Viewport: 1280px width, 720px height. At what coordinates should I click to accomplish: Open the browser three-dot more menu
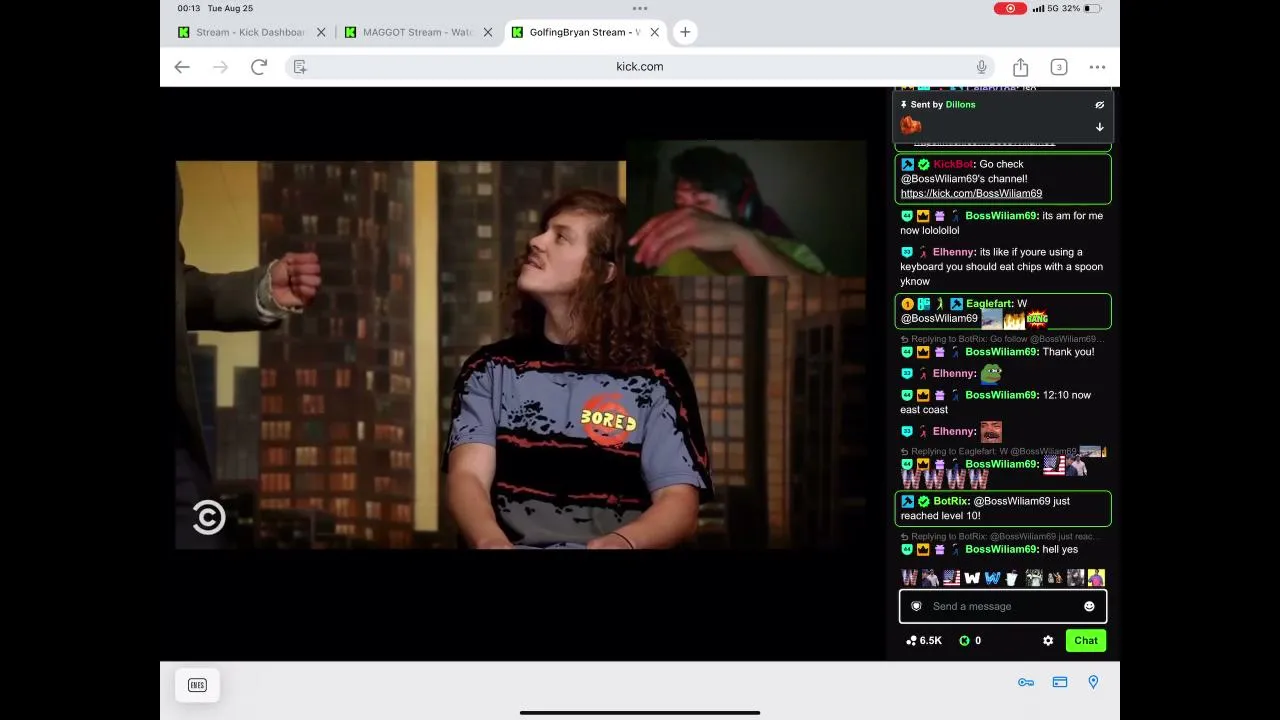pos(1097,67)
